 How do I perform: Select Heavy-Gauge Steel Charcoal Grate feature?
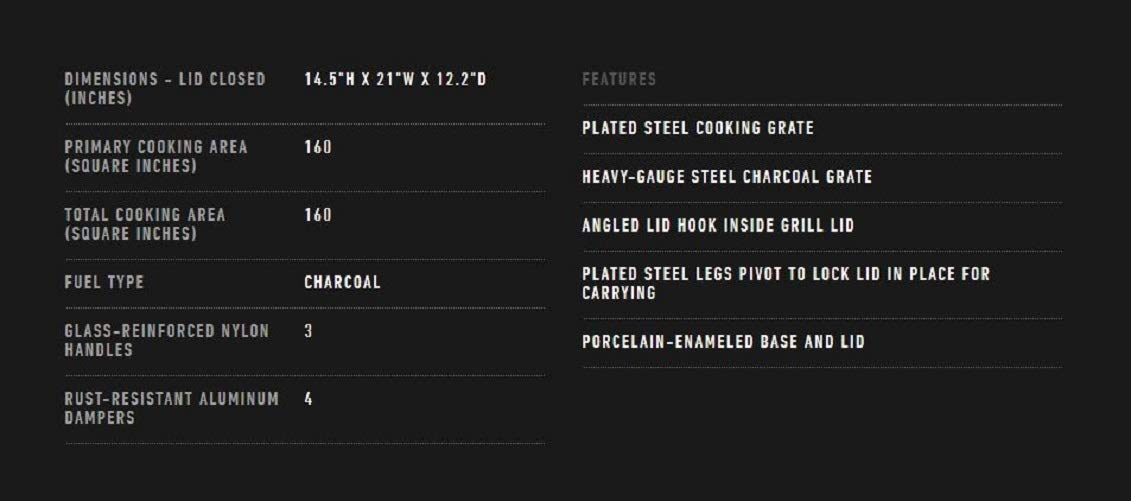coord(727,177)
